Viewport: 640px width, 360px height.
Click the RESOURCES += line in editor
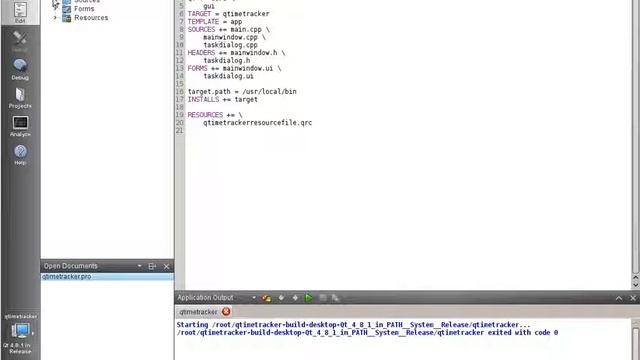(x=215, y=115)
